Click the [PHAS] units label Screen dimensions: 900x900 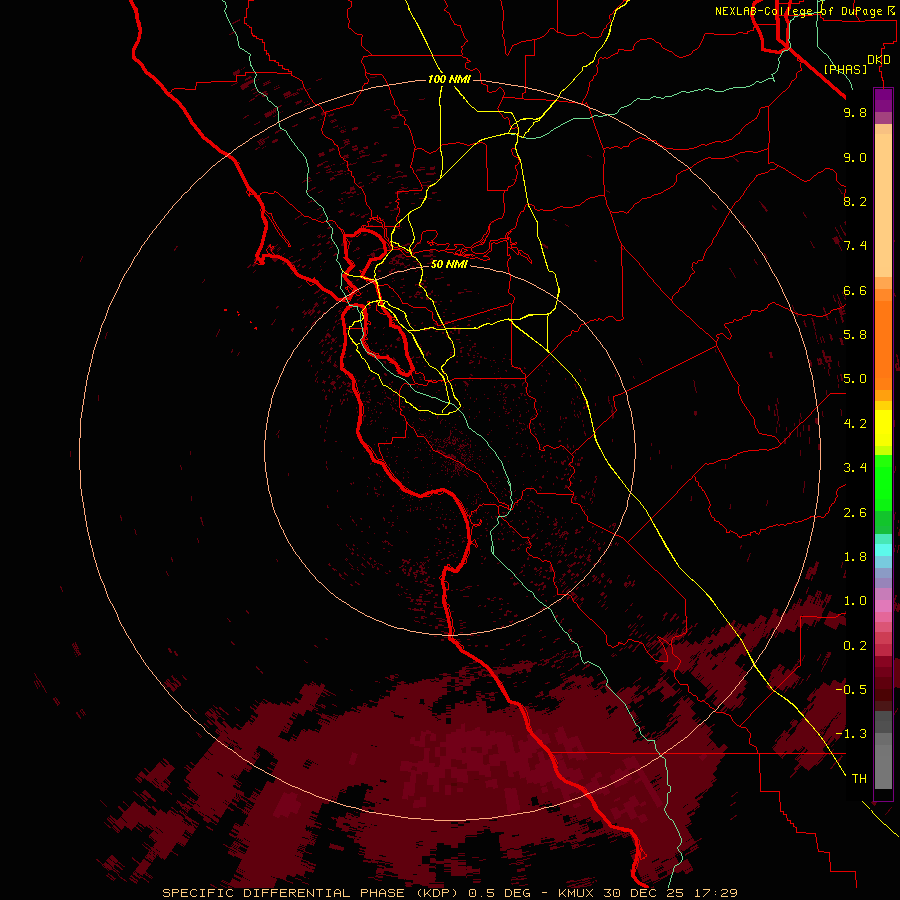point(845,69)
